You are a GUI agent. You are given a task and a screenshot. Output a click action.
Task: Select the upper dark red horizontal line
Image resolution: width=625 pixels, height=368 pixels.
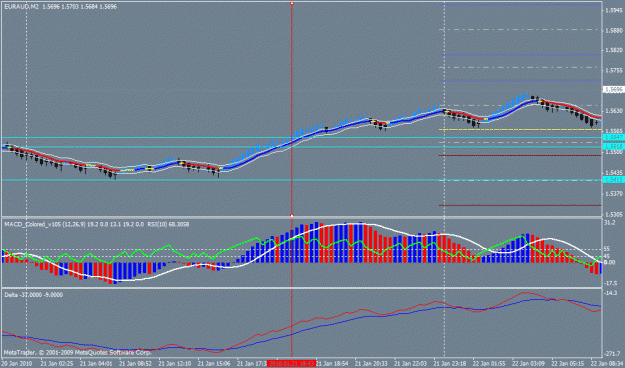(520, 155)
